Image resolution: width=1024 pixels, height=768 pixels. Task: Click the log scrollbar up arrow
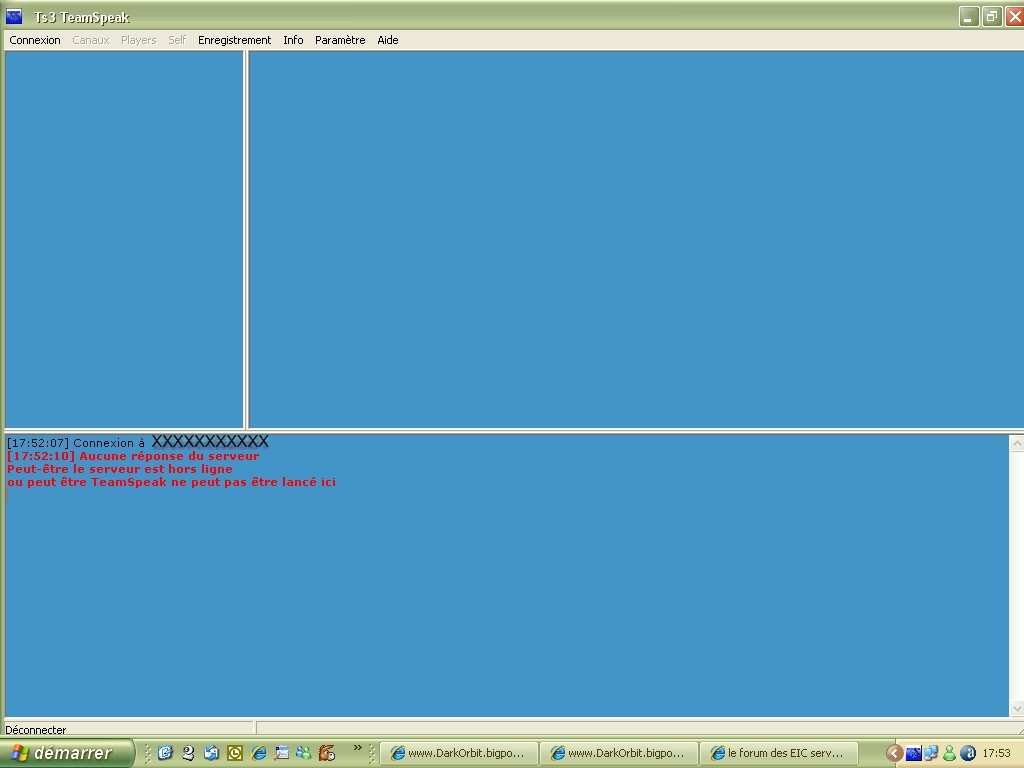(1017, 443)
